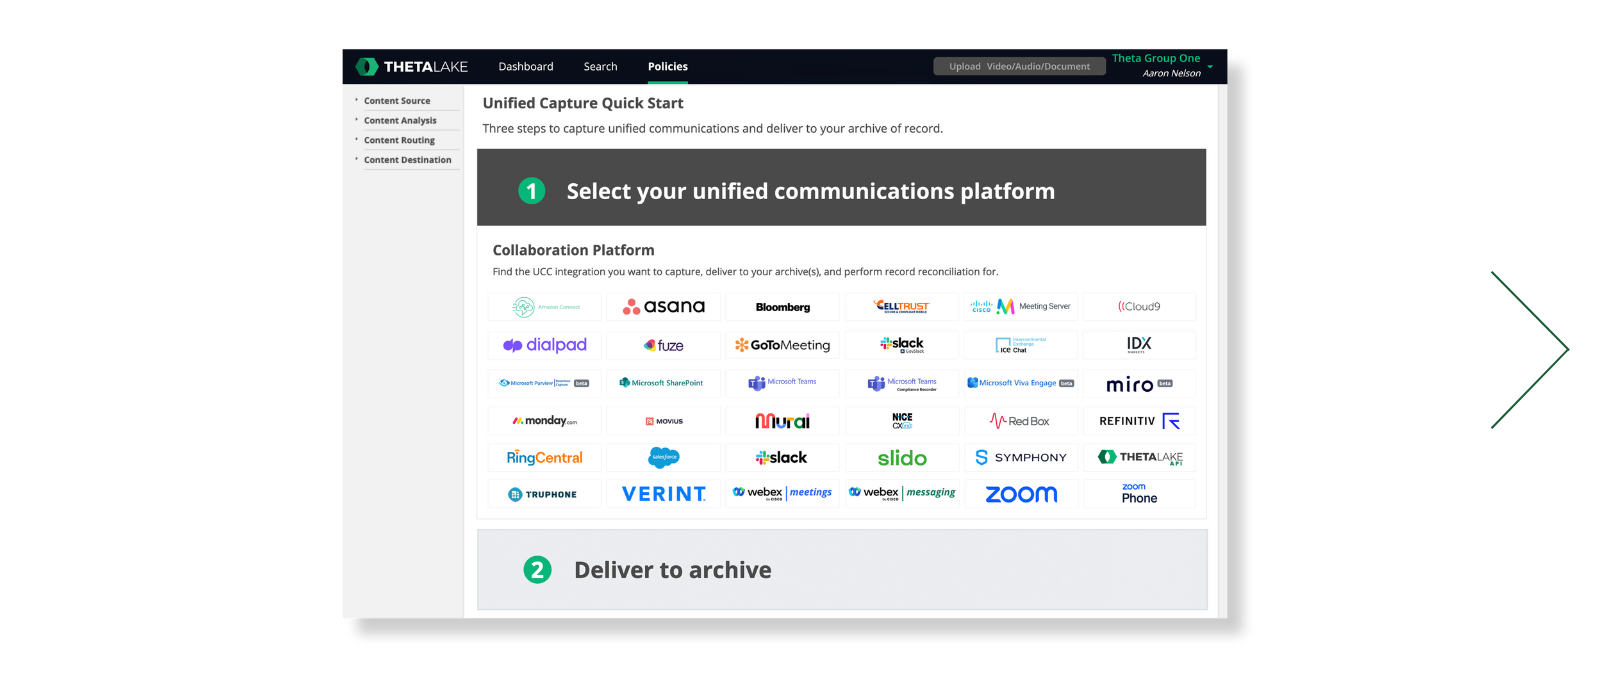
Task: Select the plain Microsoft Teams tile
Action: click(783, 383)
